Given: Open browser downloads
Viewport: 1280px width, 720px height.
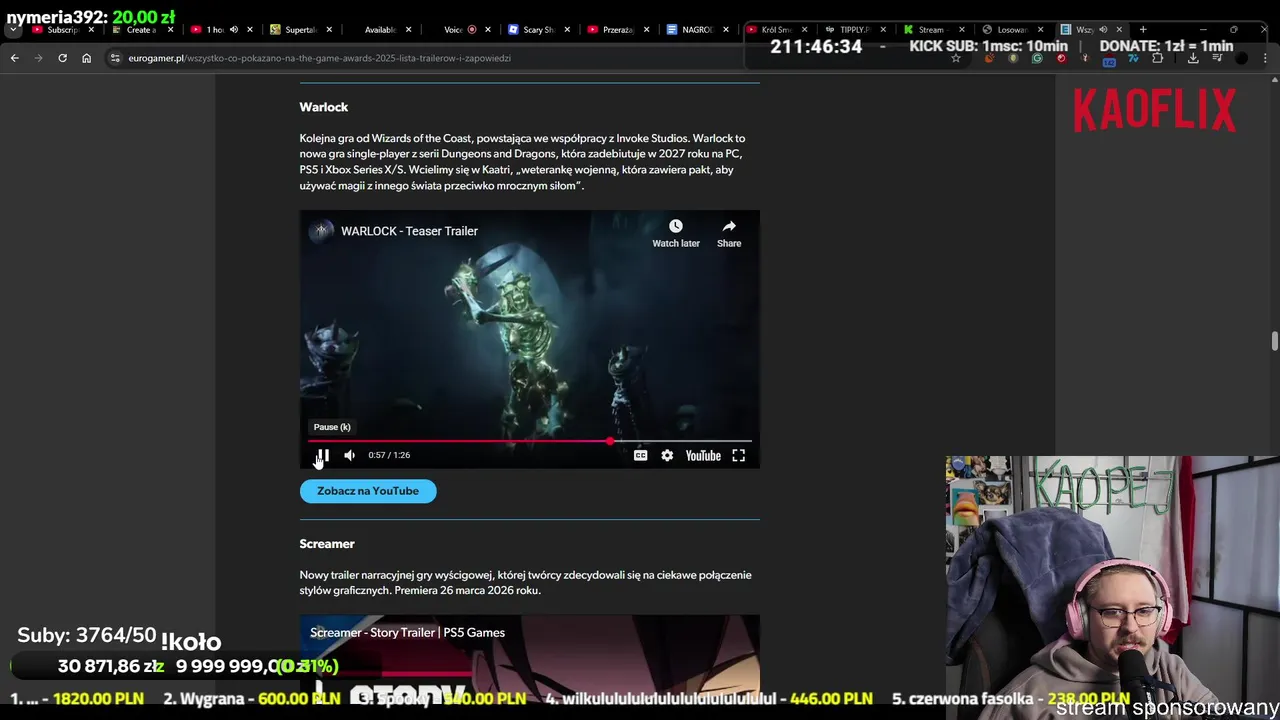Looking at the screenshot, I should pos(1193,58).
